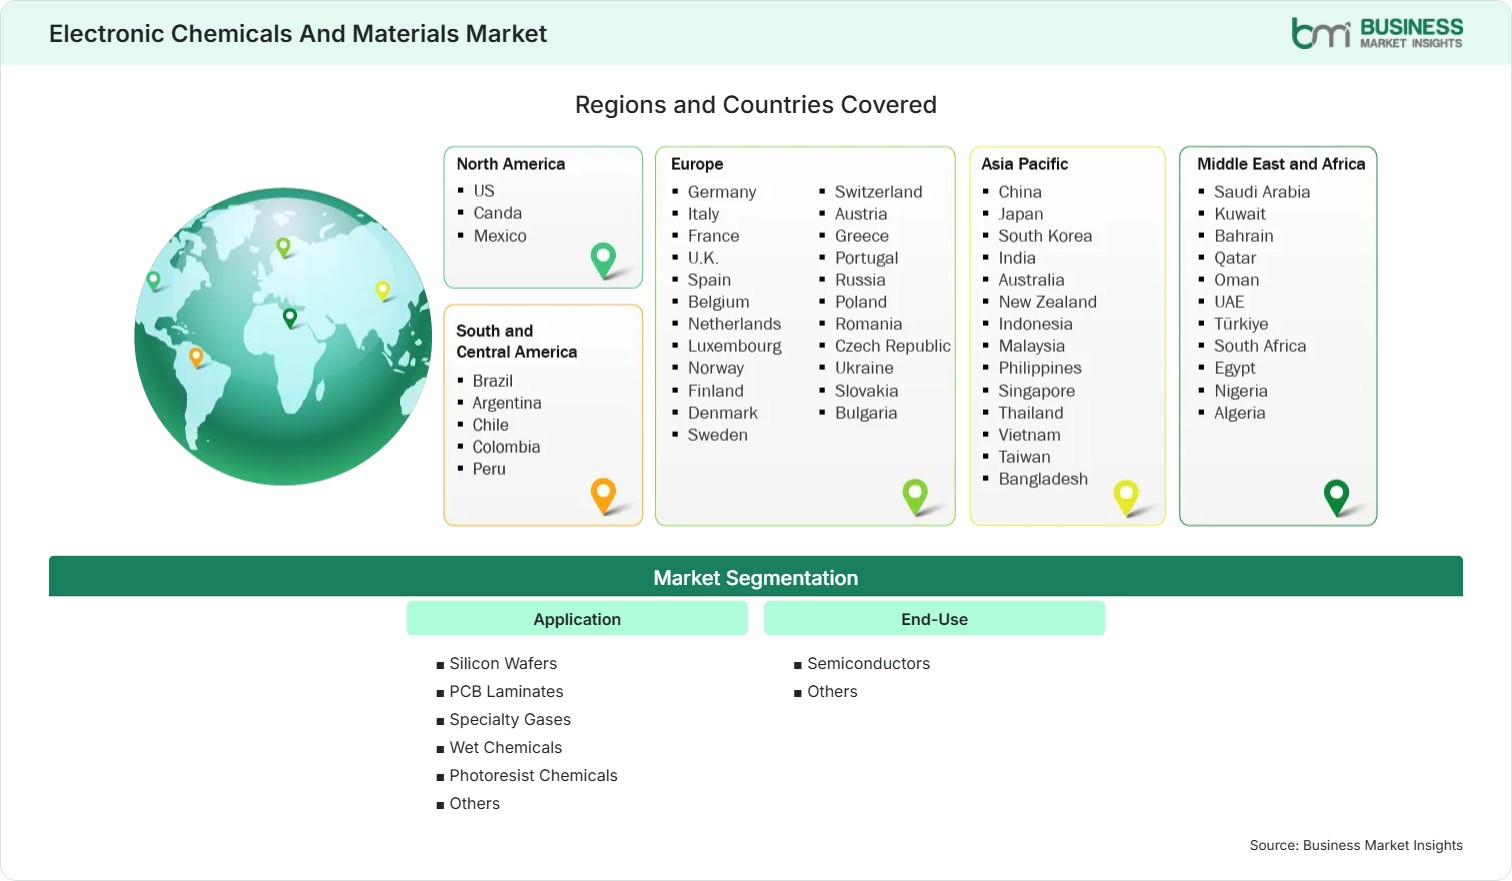Click the orange map pin on the globe
1512x881 pixels.
pyautogui.click(x=196, y=357)
